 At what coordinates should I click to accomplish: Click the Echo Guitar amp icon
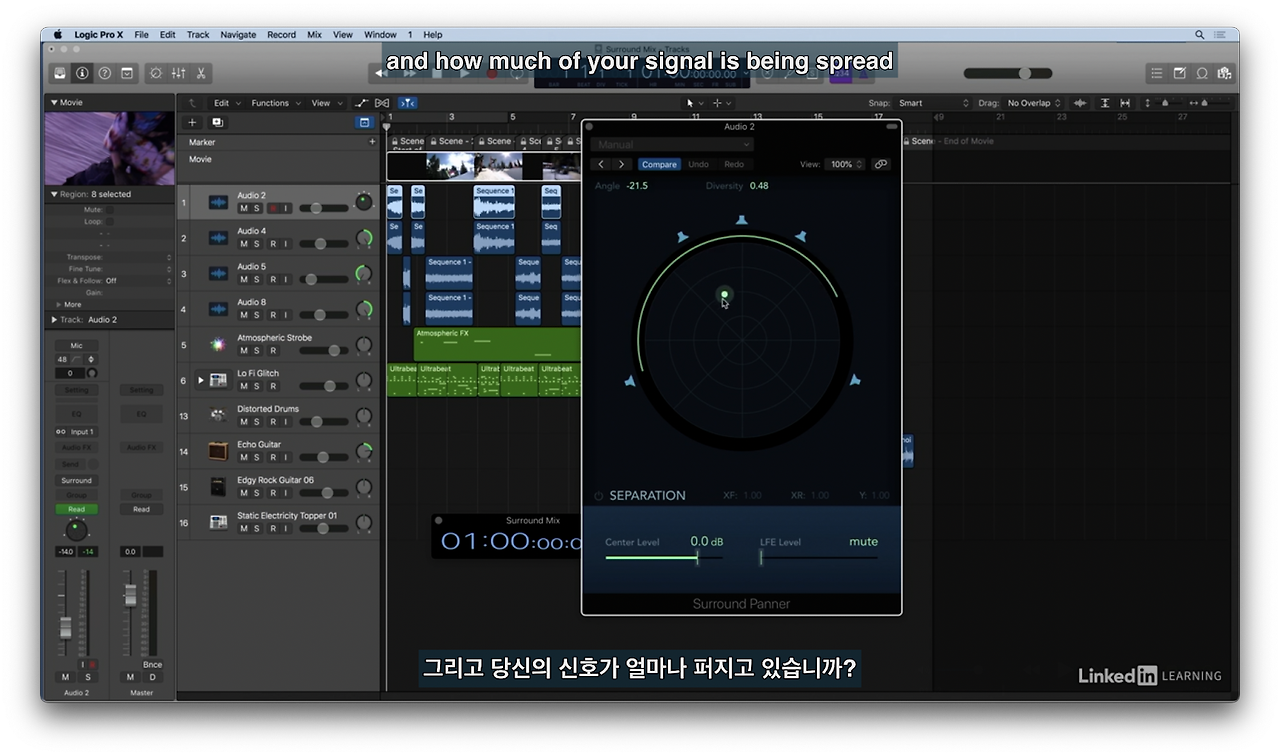217,451
